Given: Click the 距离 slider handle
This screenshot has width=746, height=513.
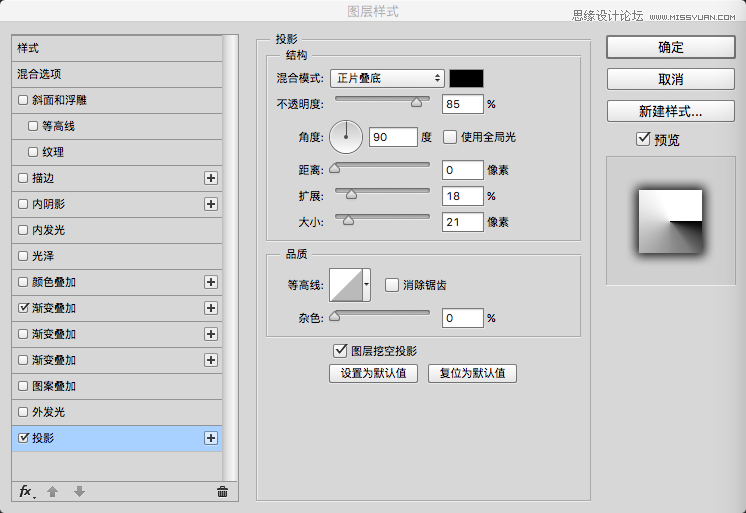Looking at the screenshot, I should (x=335, y=168).
